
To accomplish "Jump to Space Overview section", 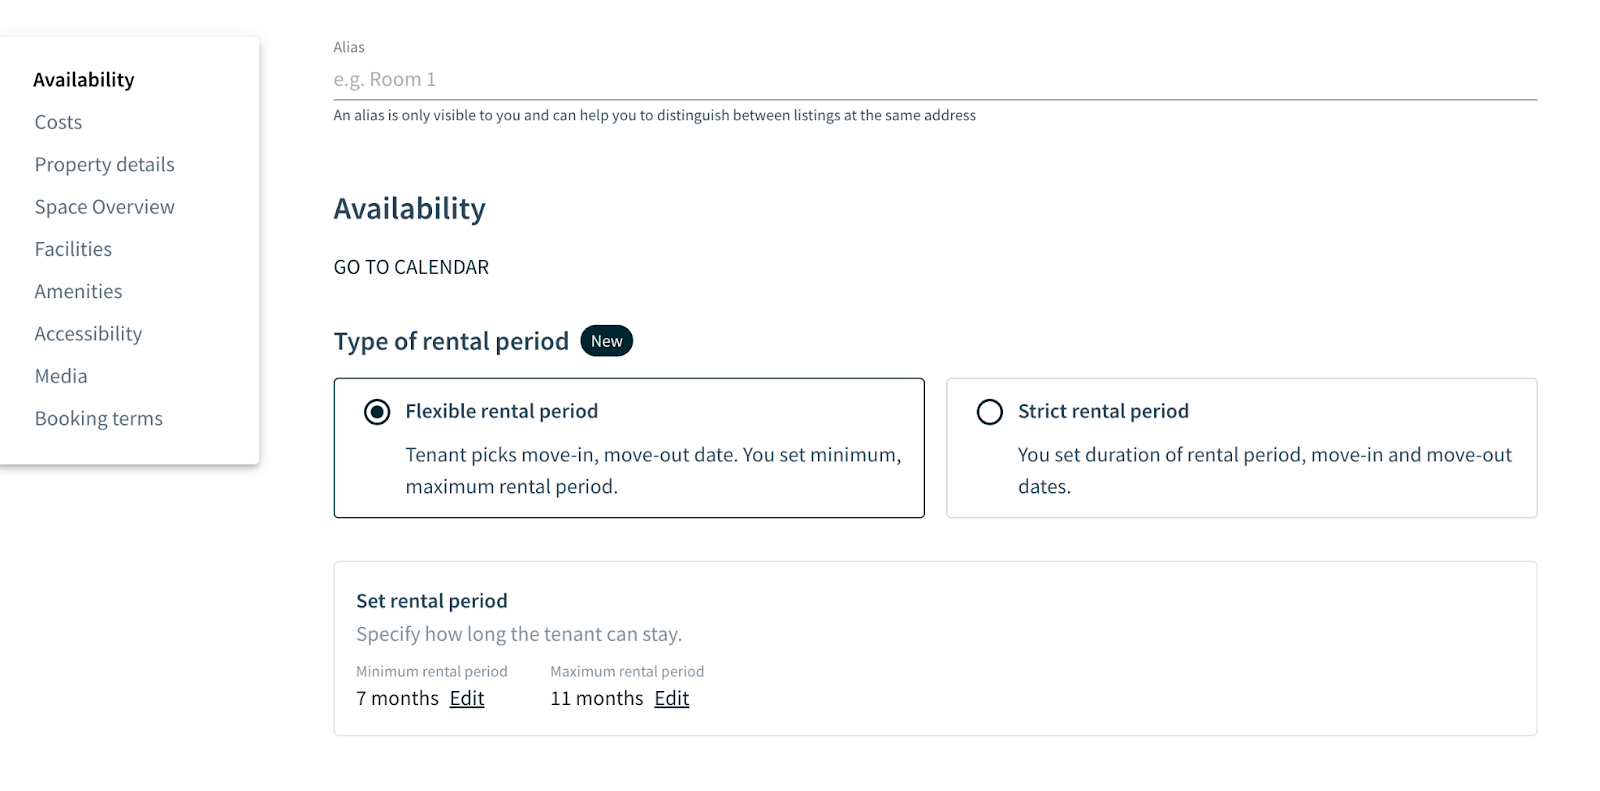I will [105, 207].
